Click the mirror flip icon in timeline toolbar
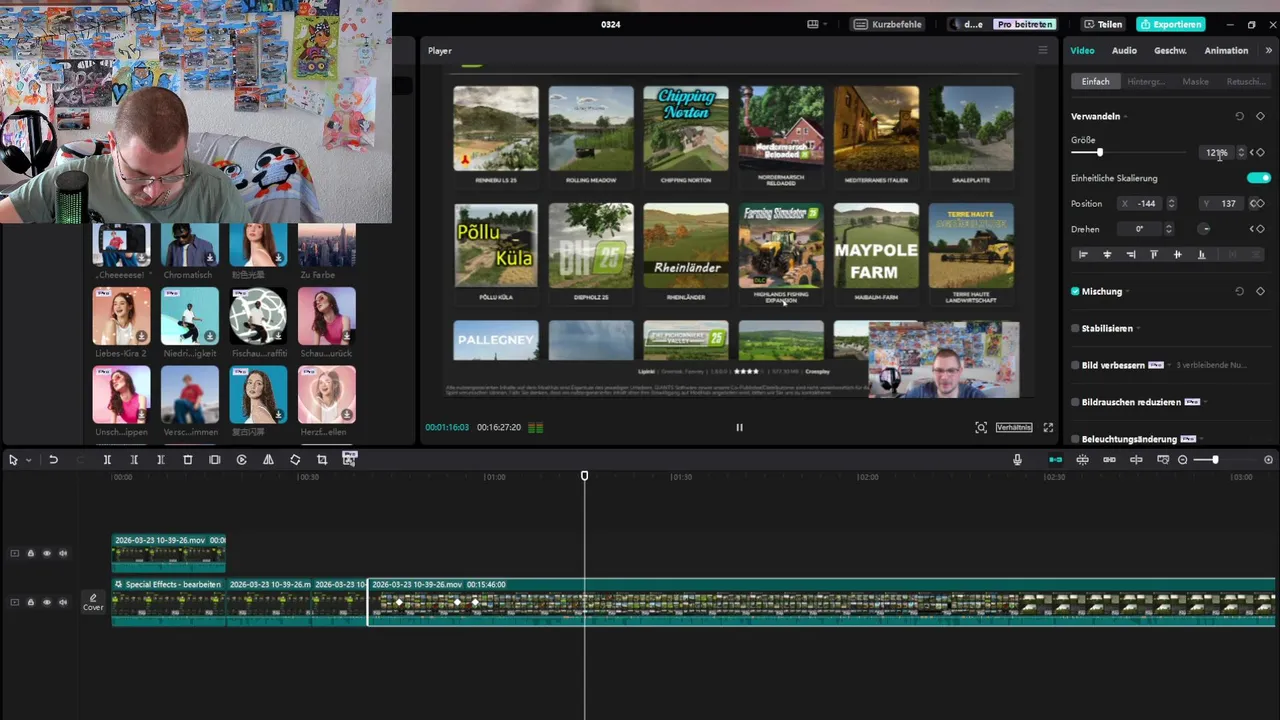 pyautogui.click(x=268, y=460)
